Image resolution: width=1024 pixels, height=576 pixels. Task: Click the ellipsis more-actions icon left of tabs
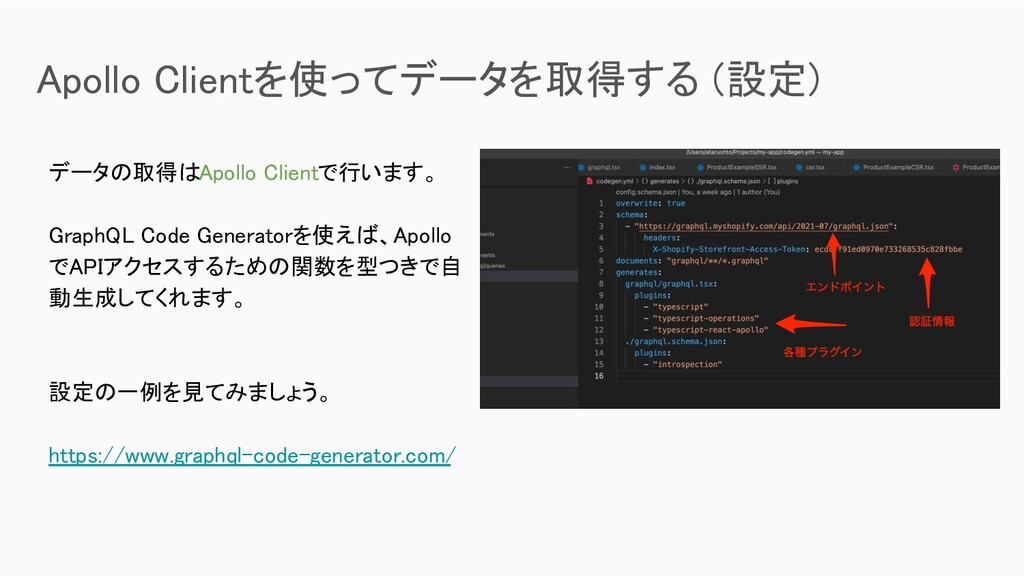click(567, 167)
